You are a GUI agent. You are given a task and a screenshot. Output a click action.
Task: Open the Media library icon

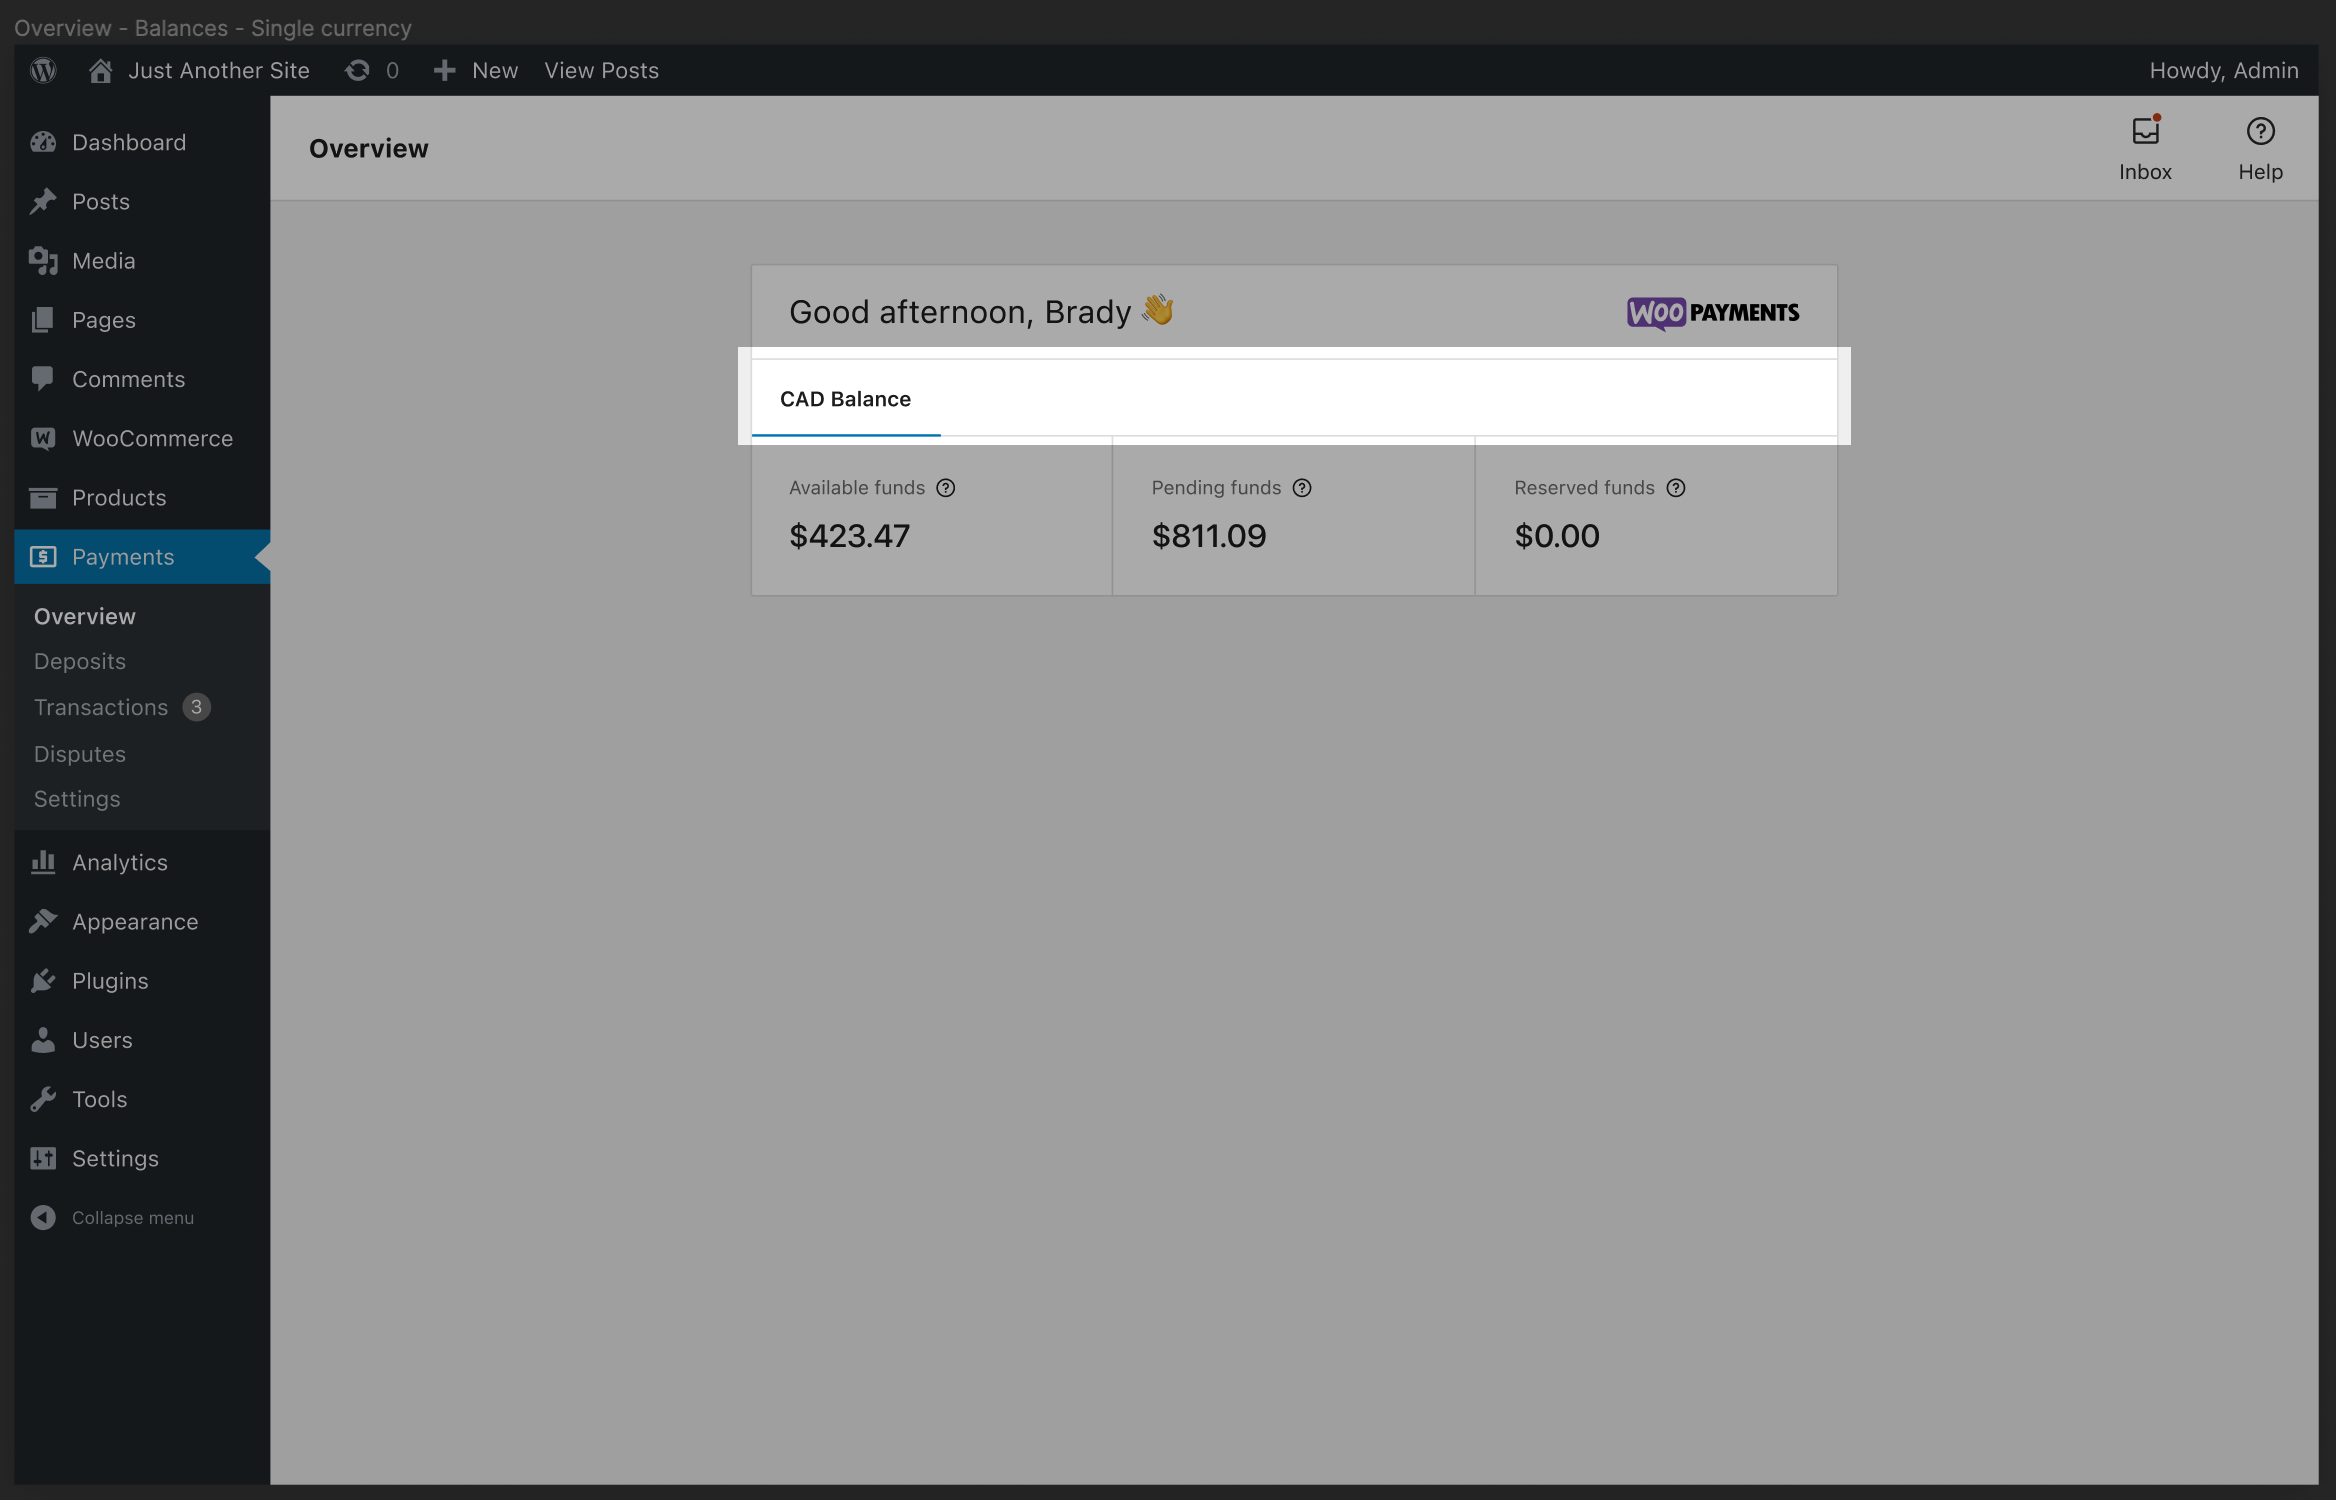(44, 260)
